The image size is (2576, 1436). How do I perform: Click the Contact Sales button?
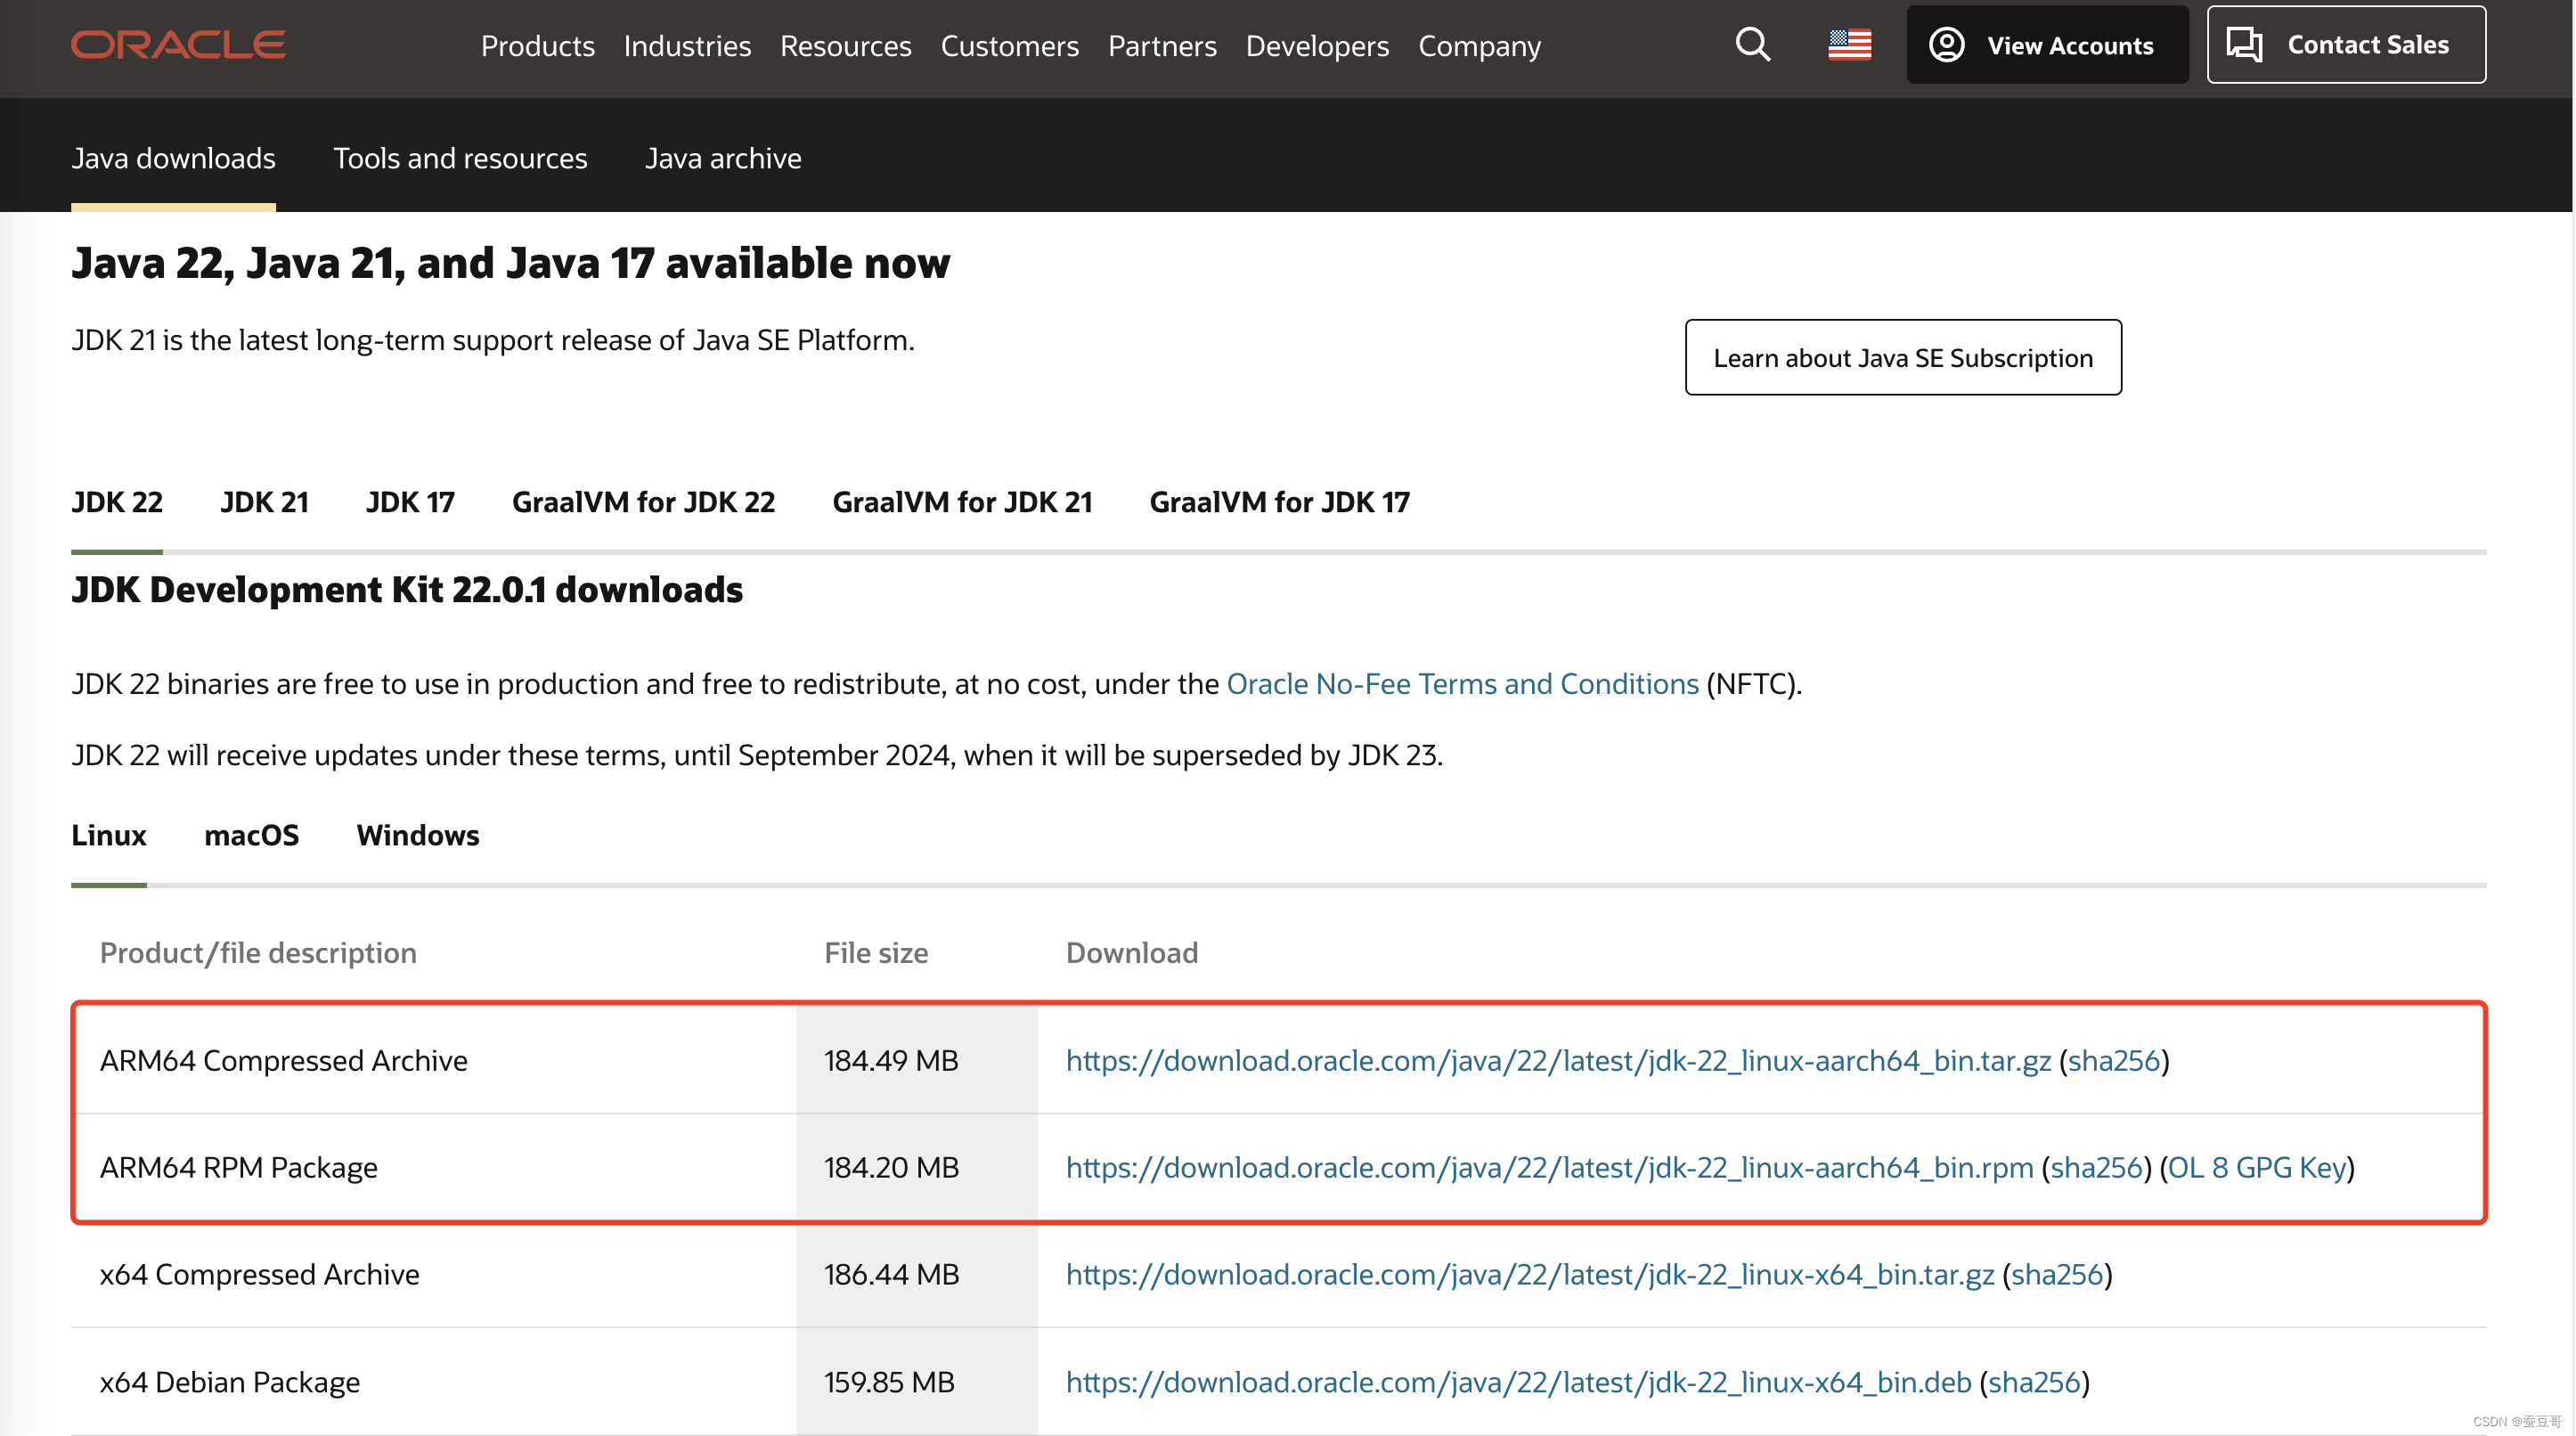click(x=2345, y=45)
